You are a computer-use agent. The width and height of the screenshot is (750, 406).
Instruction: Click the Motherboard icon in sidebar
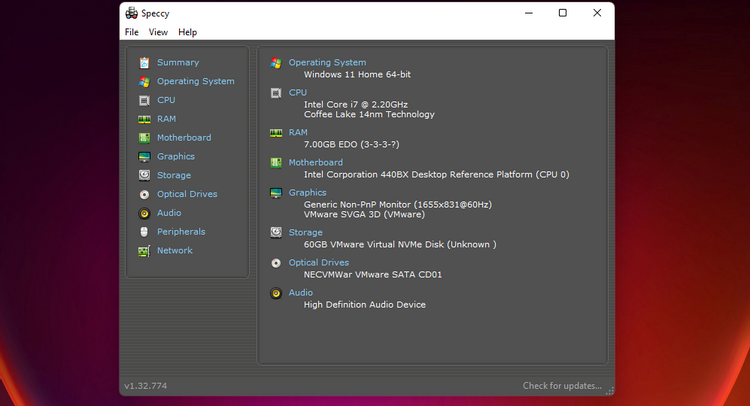(x=144, y=138)
